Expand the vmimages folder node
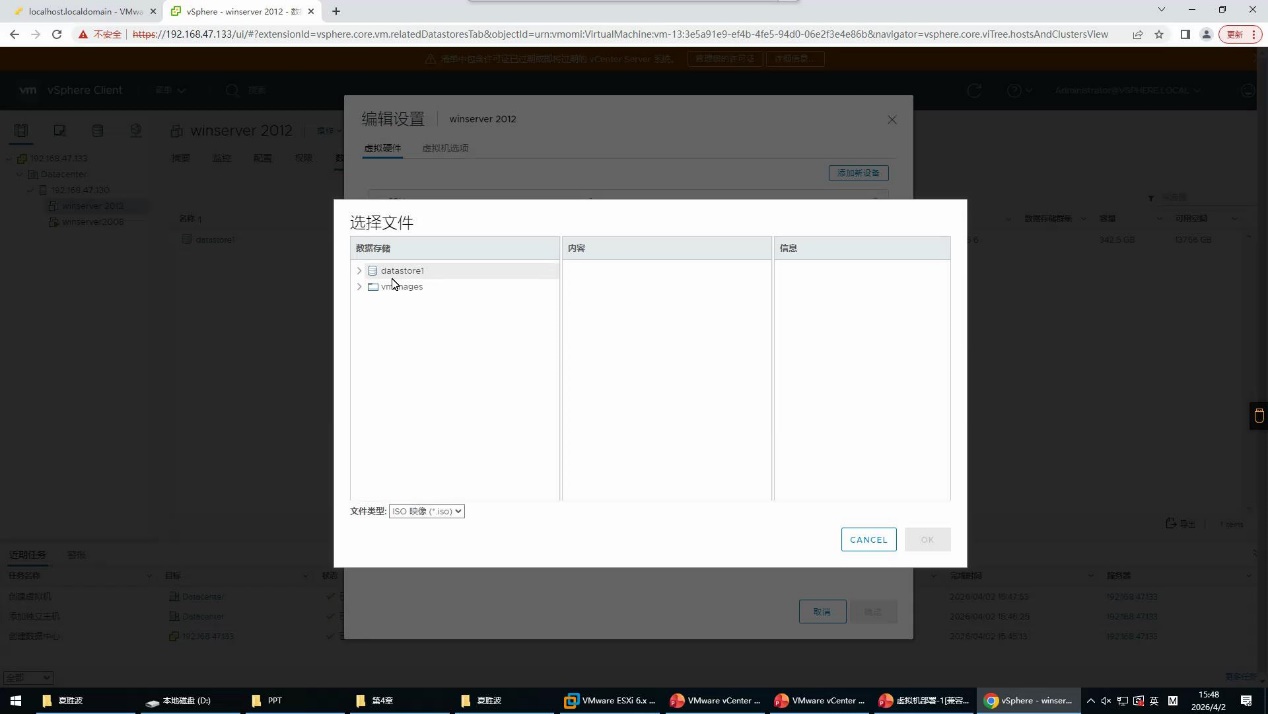This screenshot has width=1268, height=714. click(359, 287)
